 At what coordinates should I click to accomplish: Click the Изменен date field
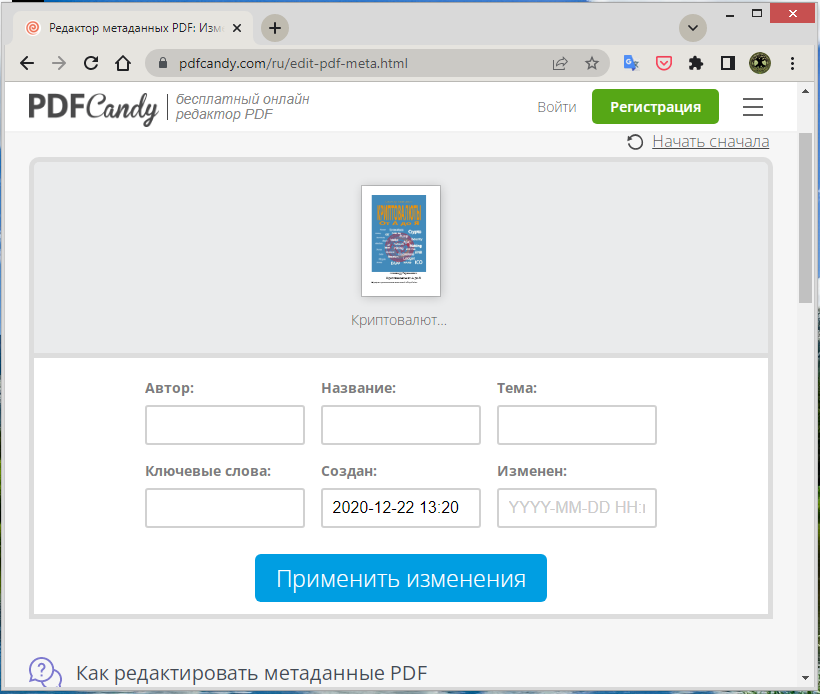577,508
